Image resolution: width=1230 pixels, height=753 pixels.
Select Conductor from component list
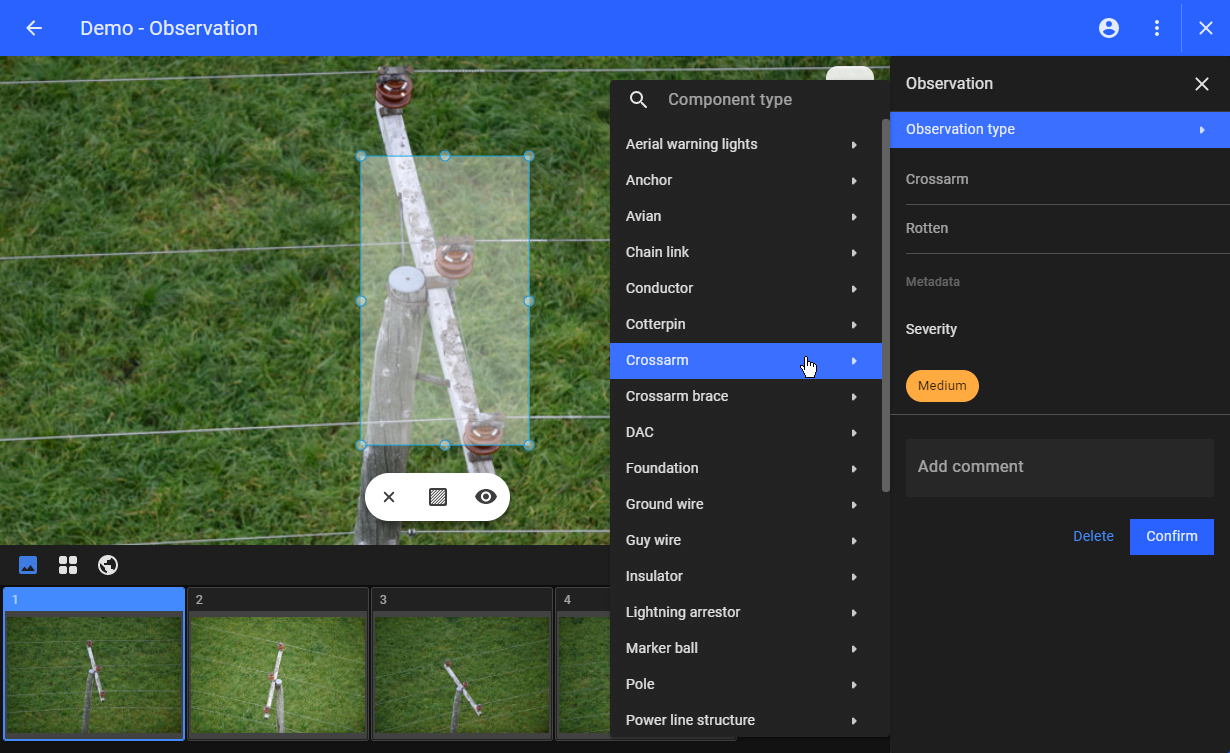click(x=660, y=288)
